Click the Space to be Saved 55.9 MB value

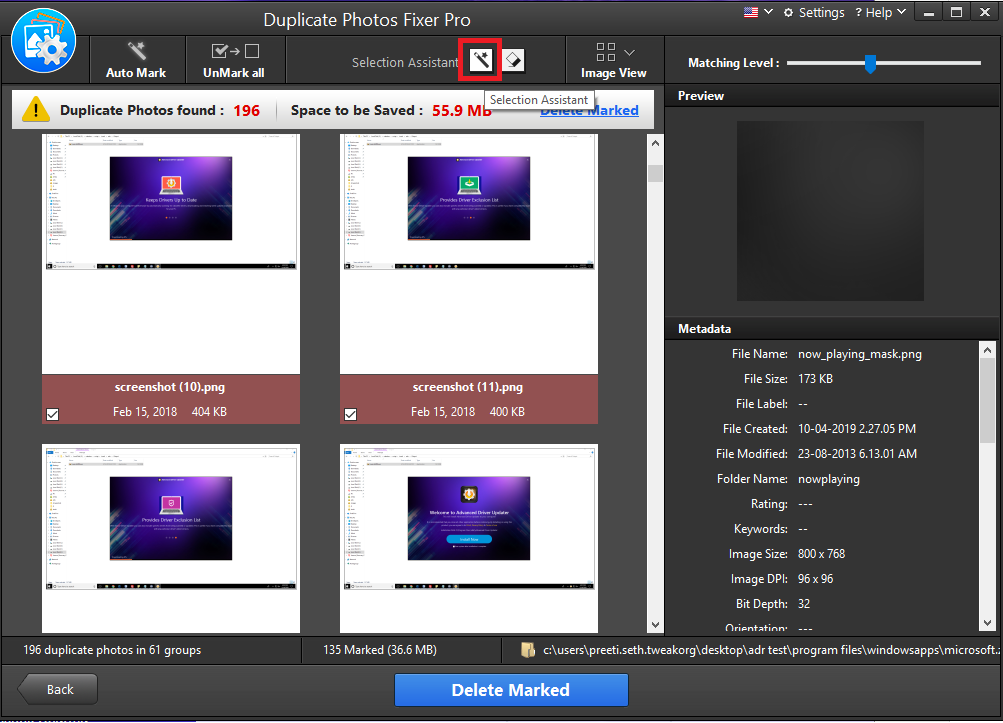click(462, 111)
